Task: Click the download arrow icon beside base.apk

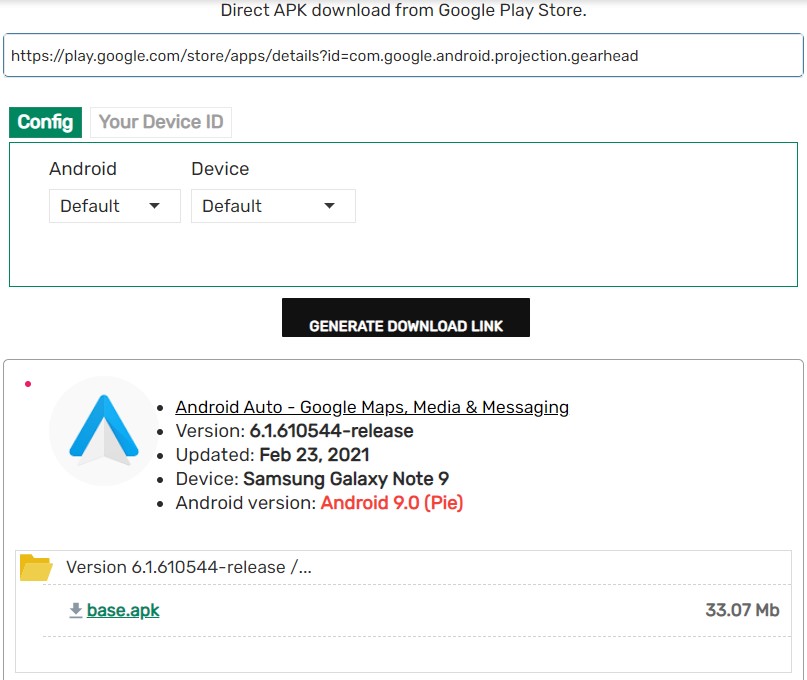Action: (x=76, y=610)
